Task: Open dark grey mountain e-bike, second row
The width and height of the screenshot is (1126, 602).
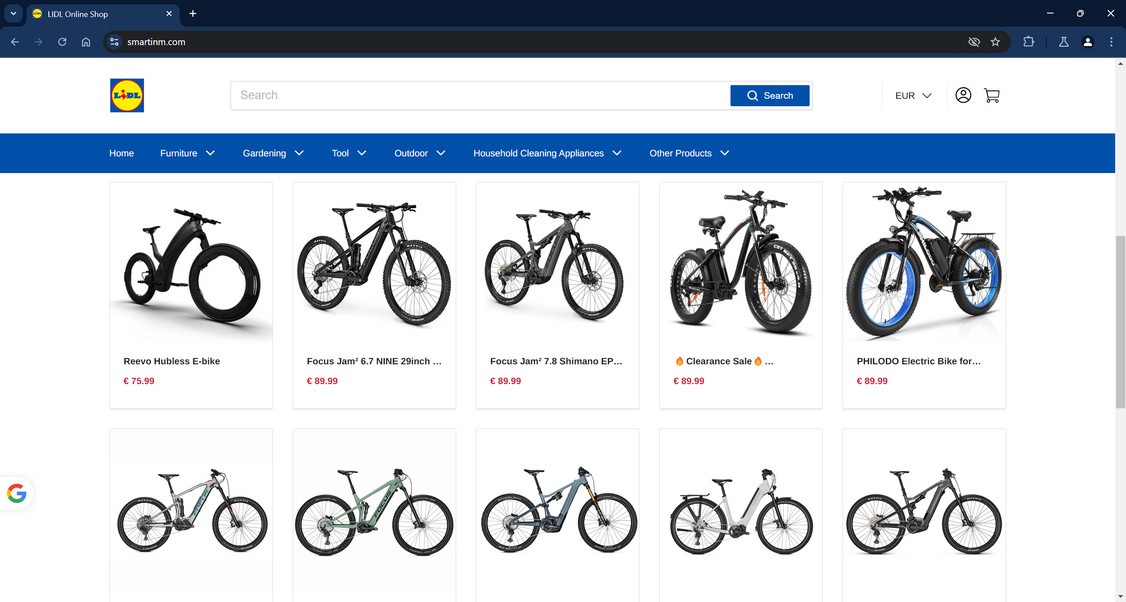Action: pos(924,510)
